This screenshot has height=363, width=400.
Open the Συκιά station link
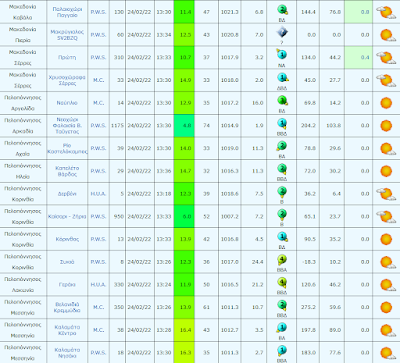tap(67, 262)
